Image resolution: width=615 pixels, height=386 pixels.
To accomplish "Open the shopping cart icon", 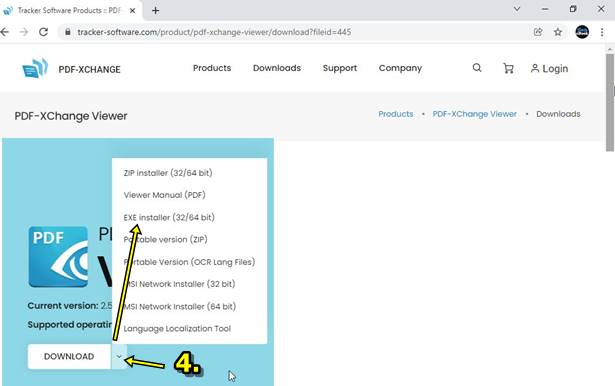I will pyautogui.click(x=508, y=68).
